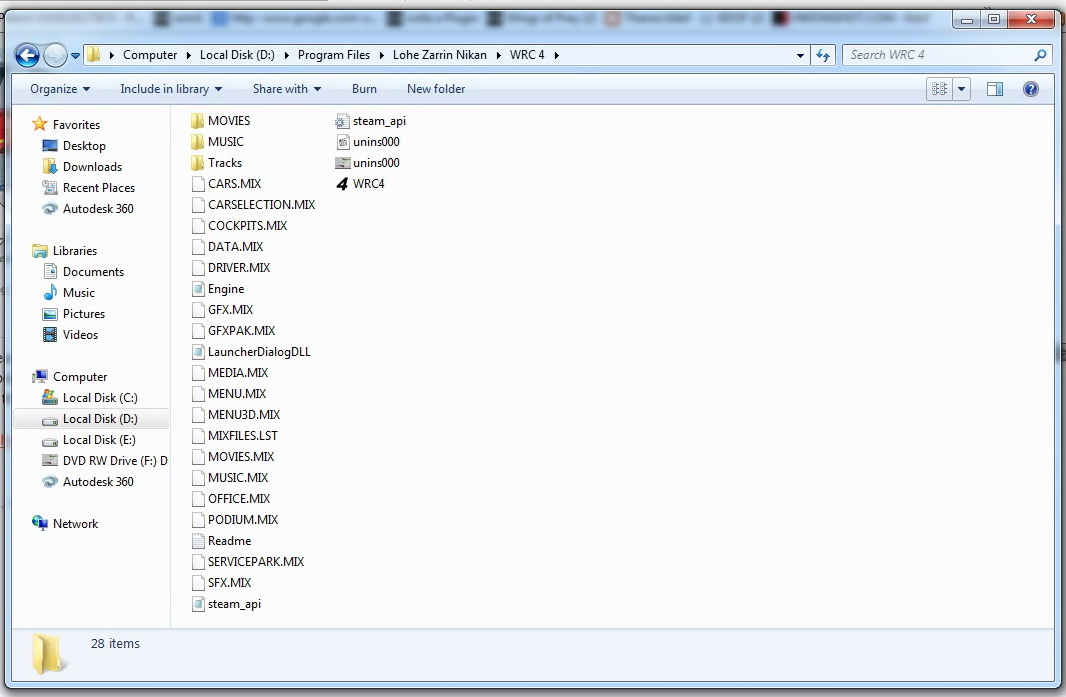Viewport: 1066px width, 697px height.
Task: Select the DATA.MIX file
Action: pyautogui.click(x=235, y=247)
